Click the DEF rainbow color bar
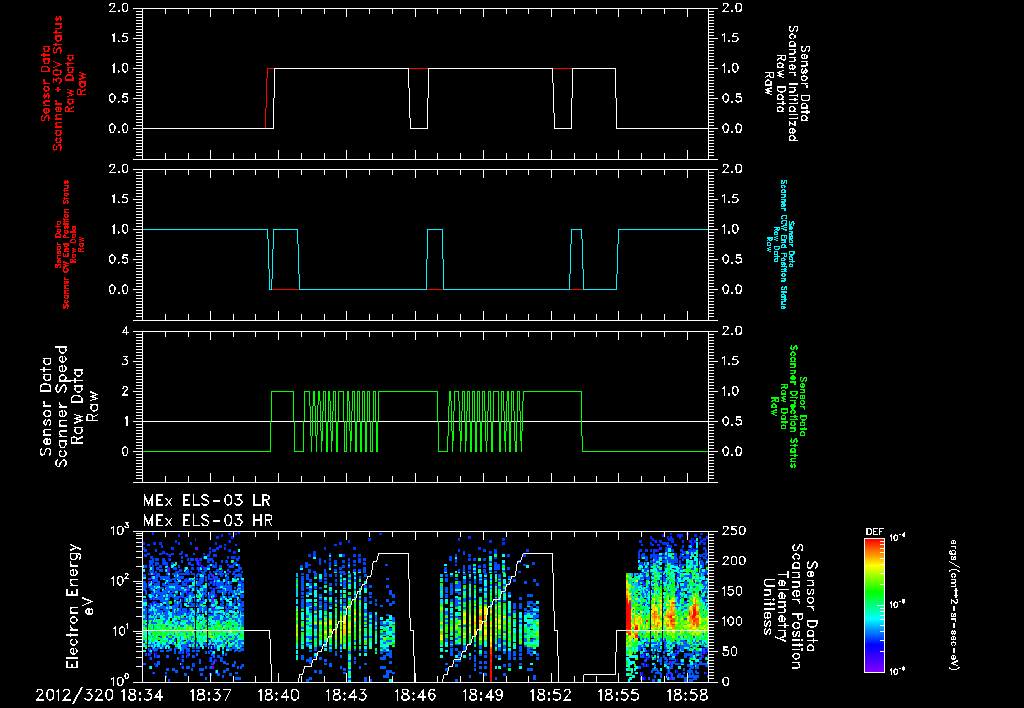Image resolution: width=1024 pixels, height=708 pixels. click(x=874, y=605)
